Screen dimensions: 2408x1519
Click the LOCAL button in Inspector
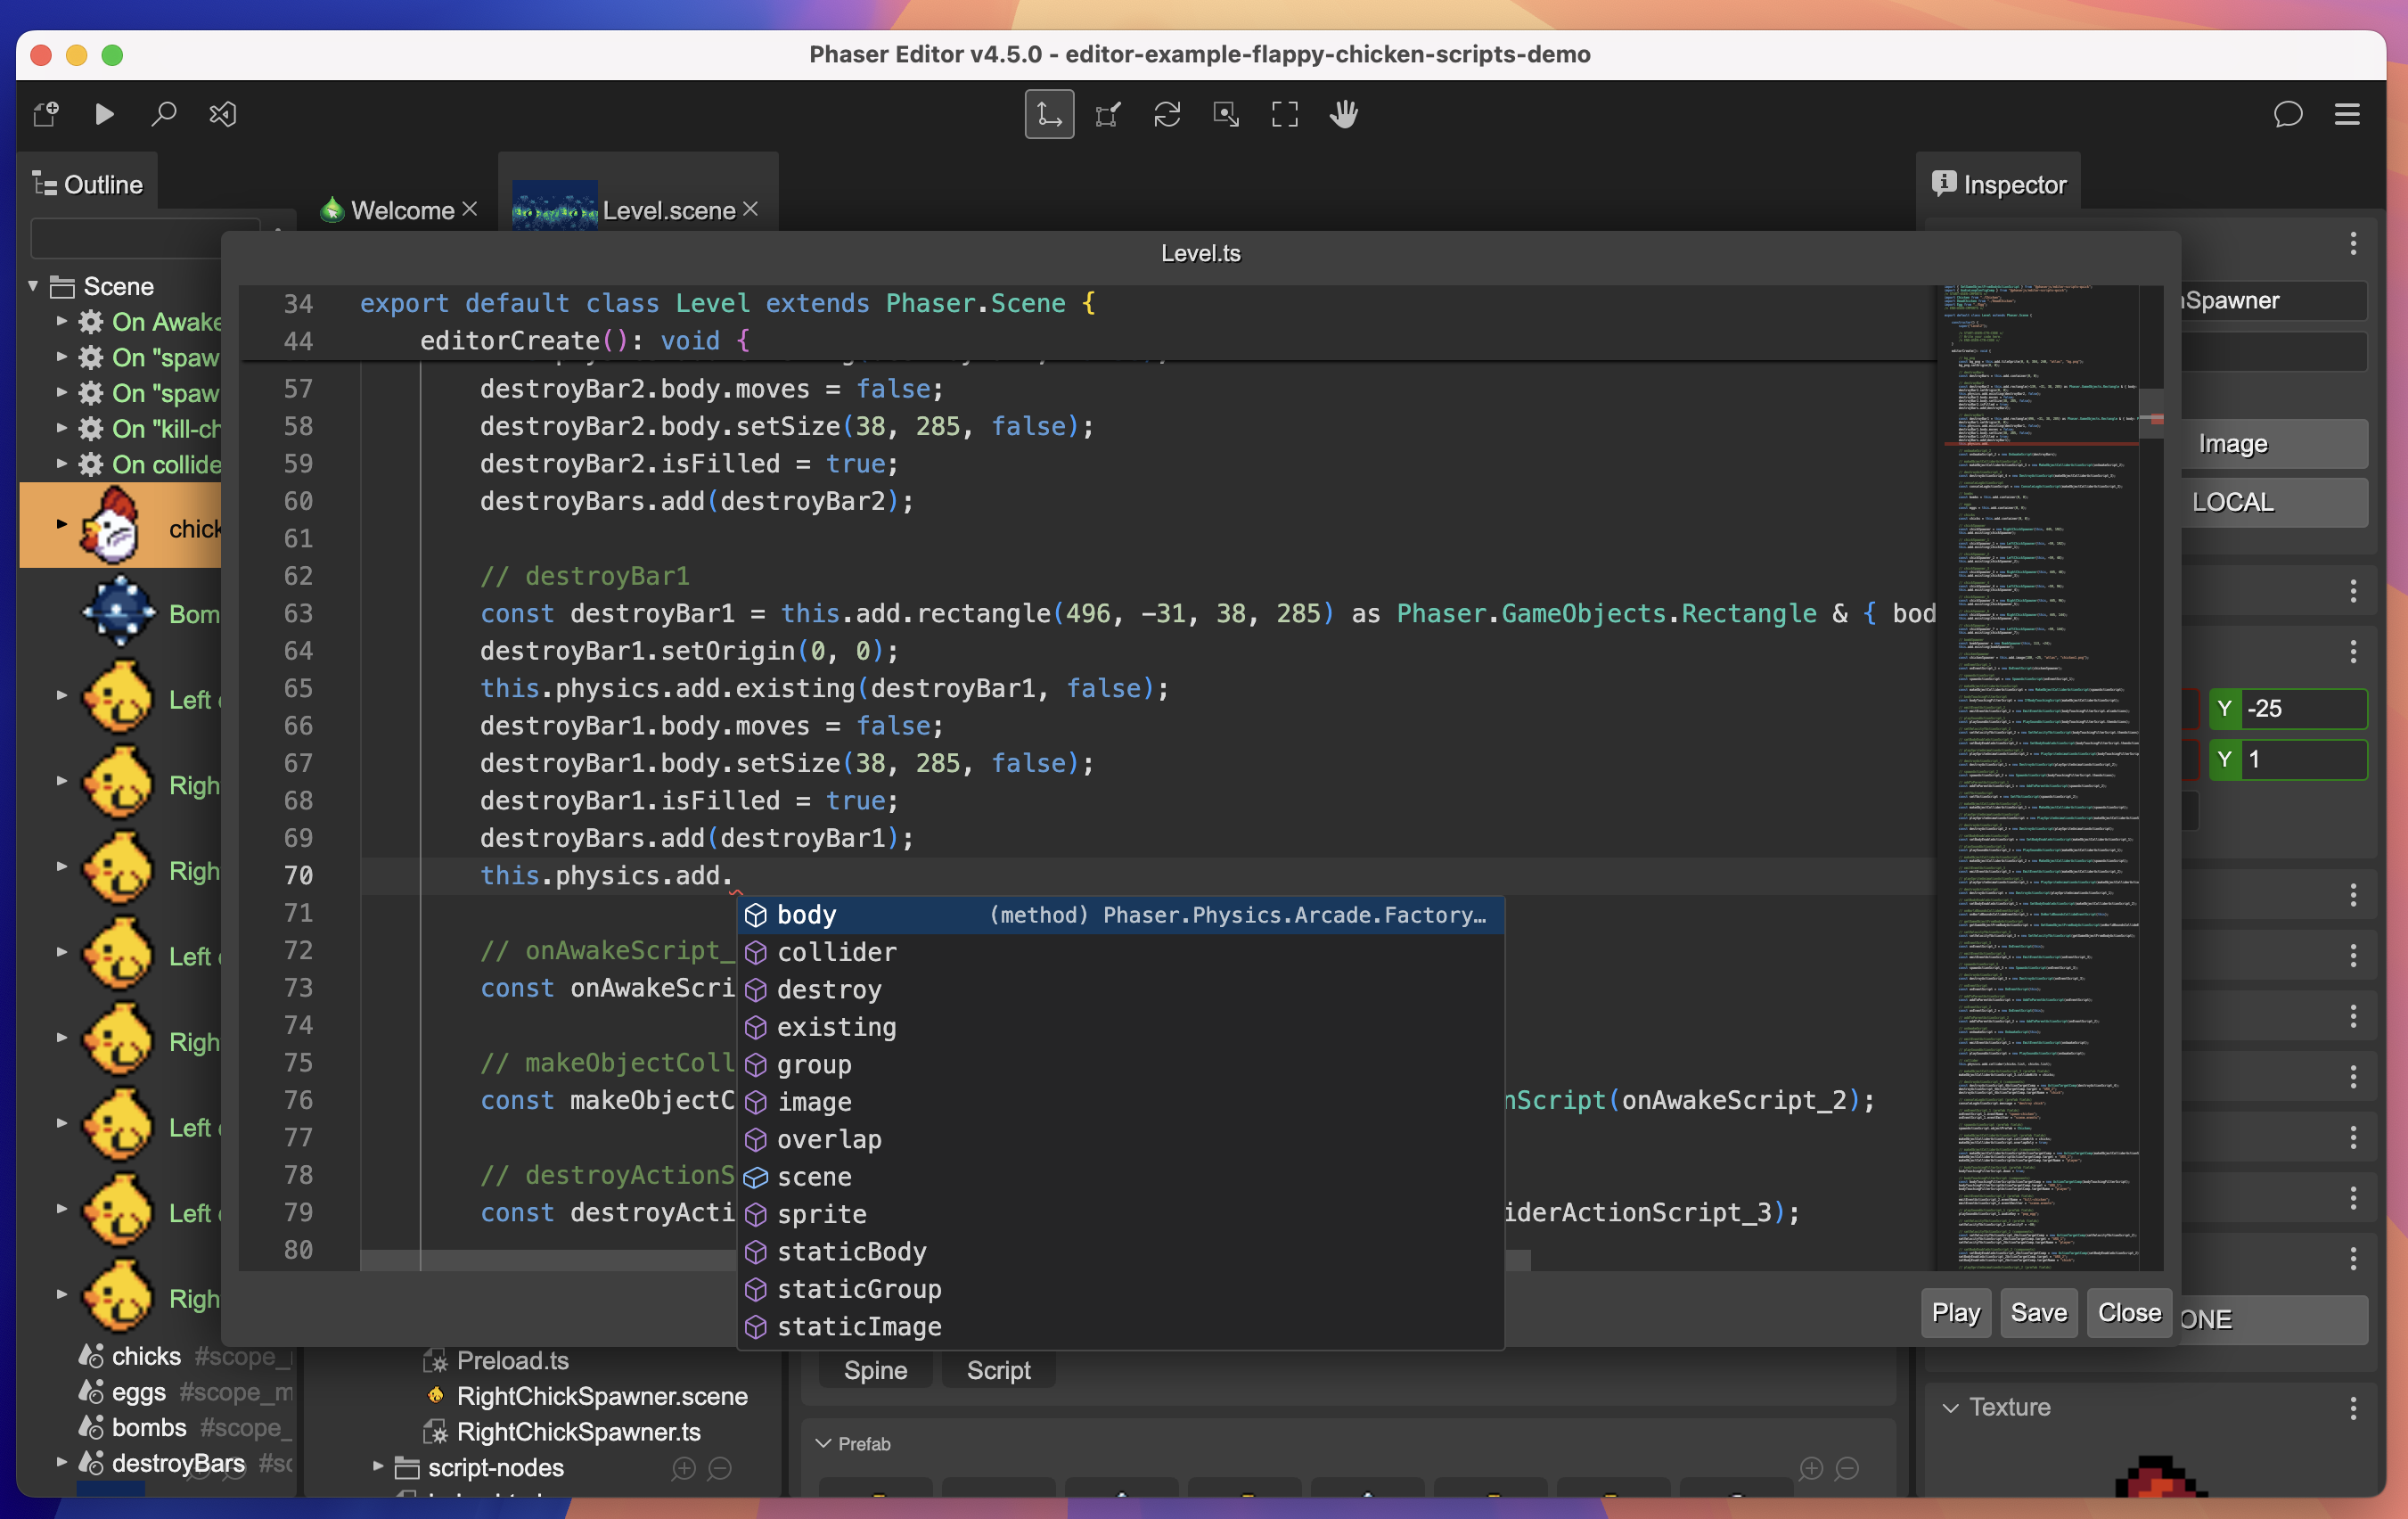tap(2274, 502)
